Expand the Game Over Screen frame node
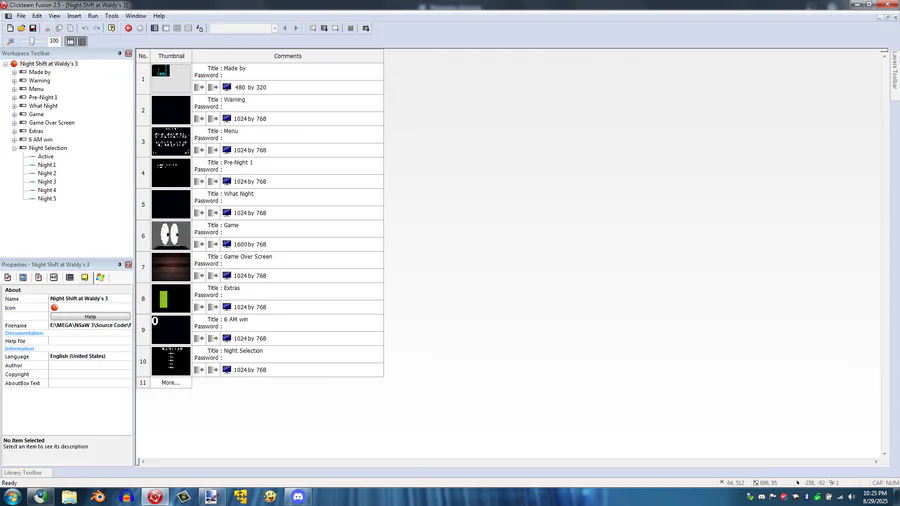The height and width of the screenshot is (506, 900). (14, 123)
